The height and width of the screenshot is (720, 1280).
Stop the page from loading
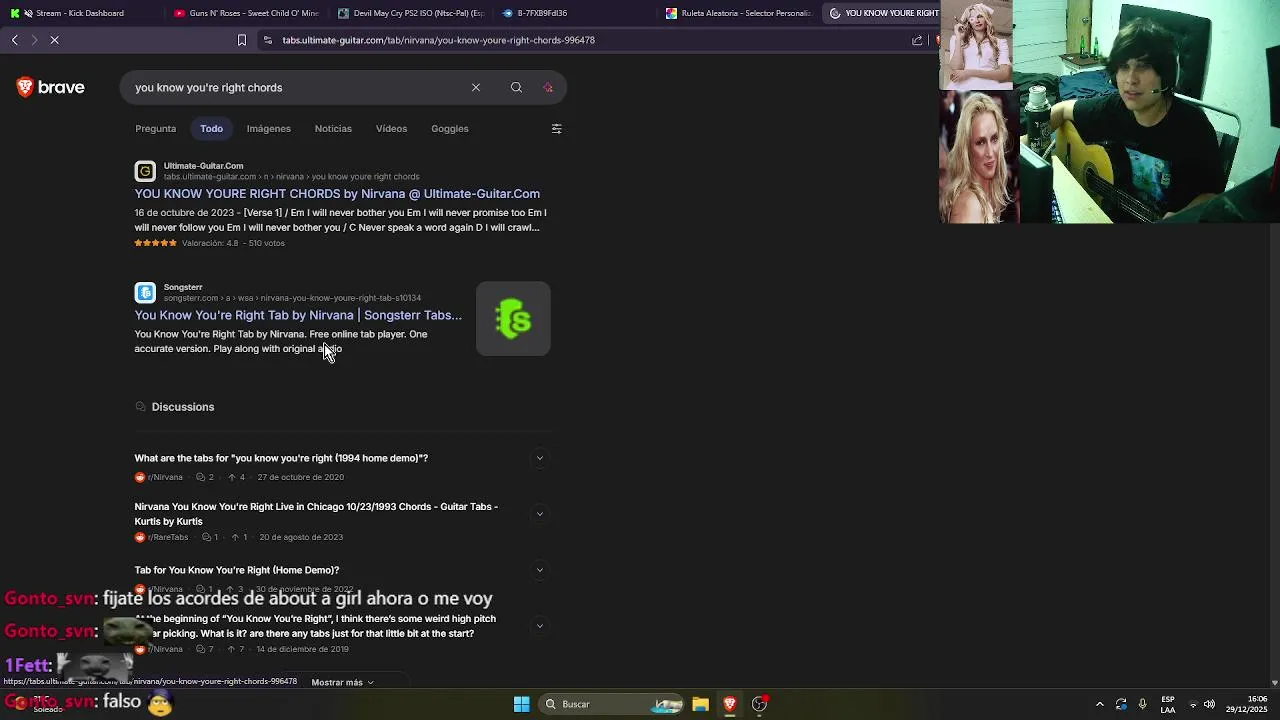[55, 40]
